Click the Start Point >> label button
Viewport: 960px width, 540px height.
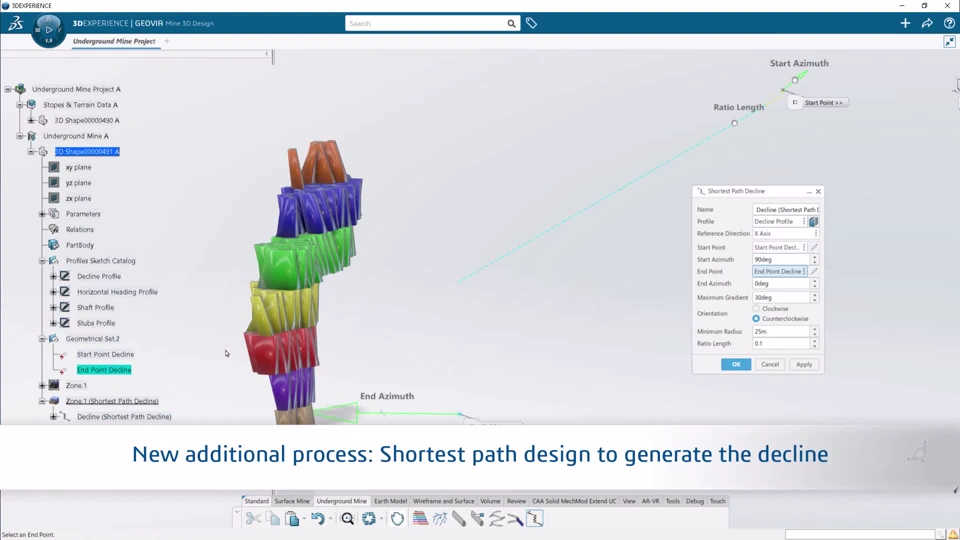(823, 103)
